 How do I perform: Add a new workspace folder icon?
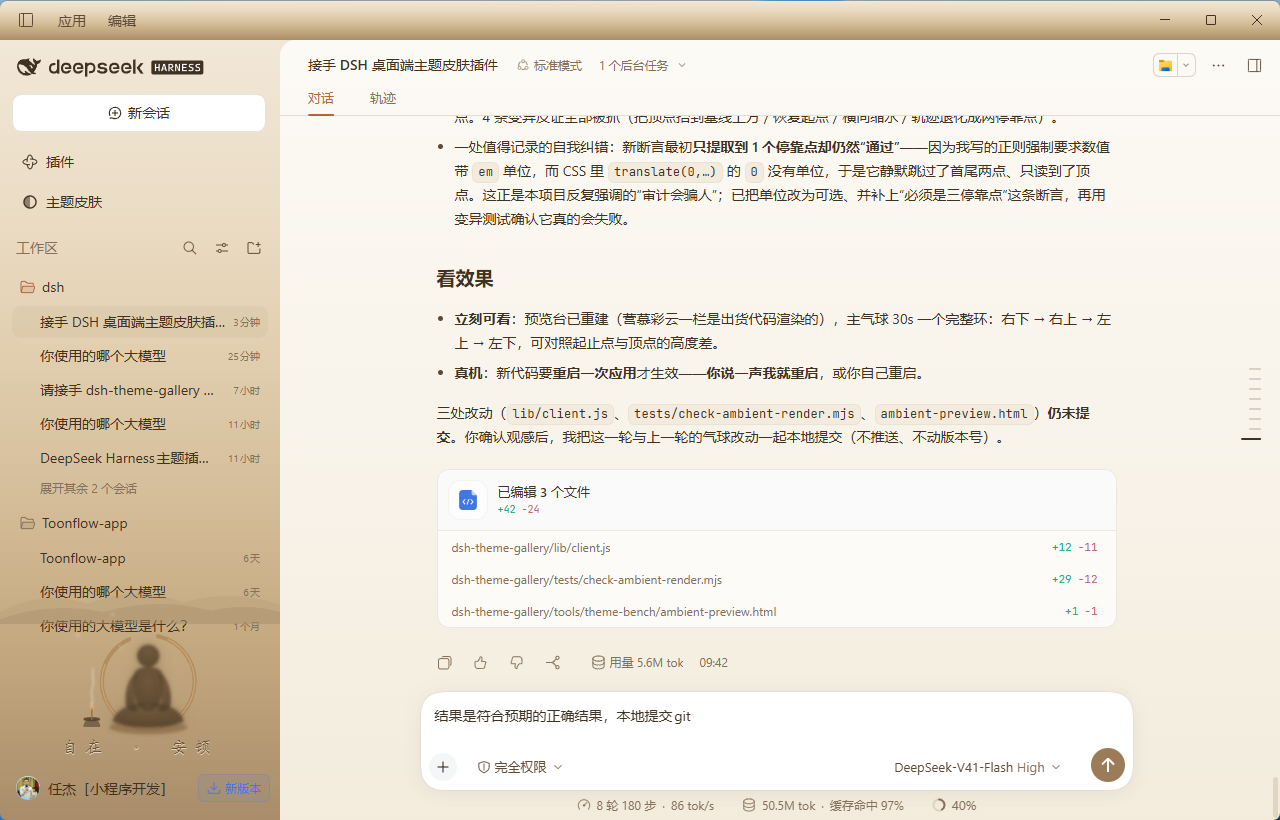coord(254,248)
